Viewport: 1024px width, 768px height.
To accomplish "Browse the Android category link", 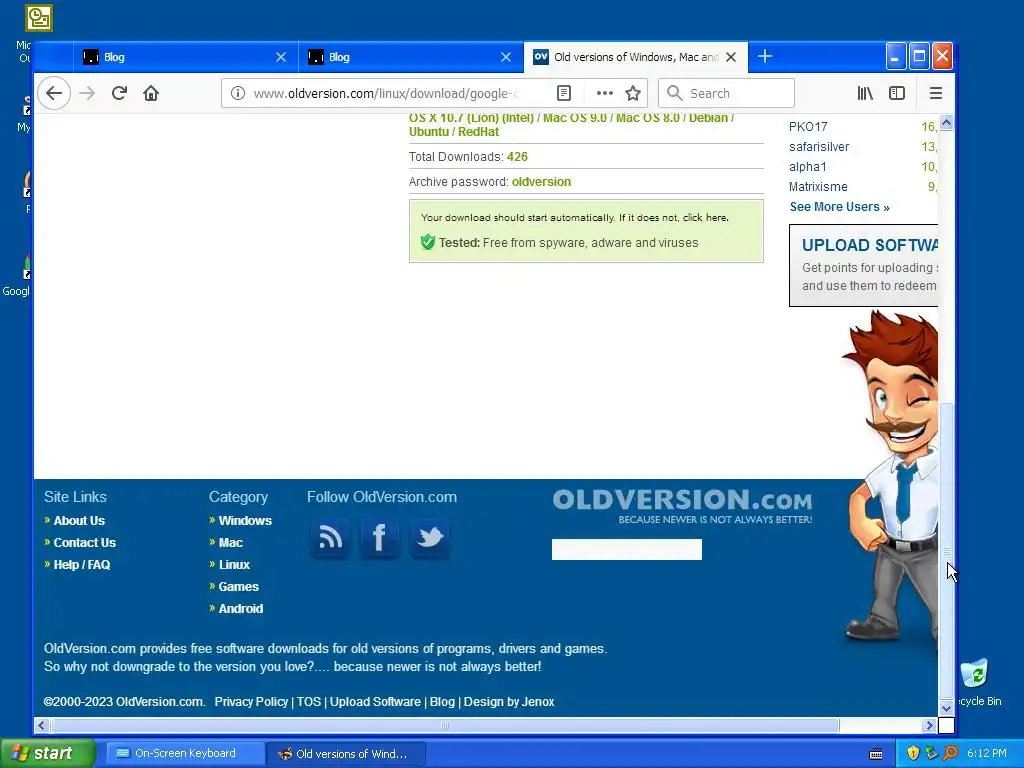I will click(x=240, y=609).
